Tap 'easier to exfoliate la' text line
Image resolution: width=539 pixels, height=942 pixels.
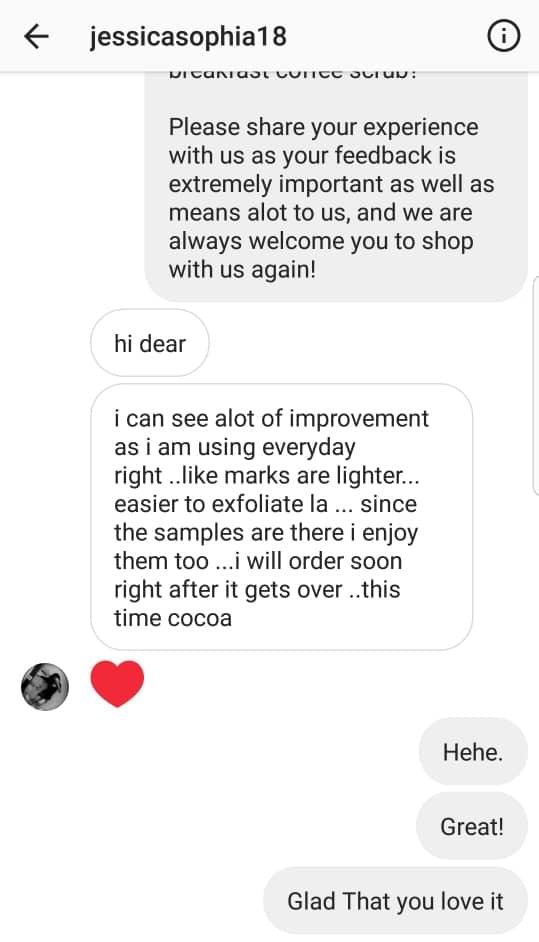click(265, 504)
